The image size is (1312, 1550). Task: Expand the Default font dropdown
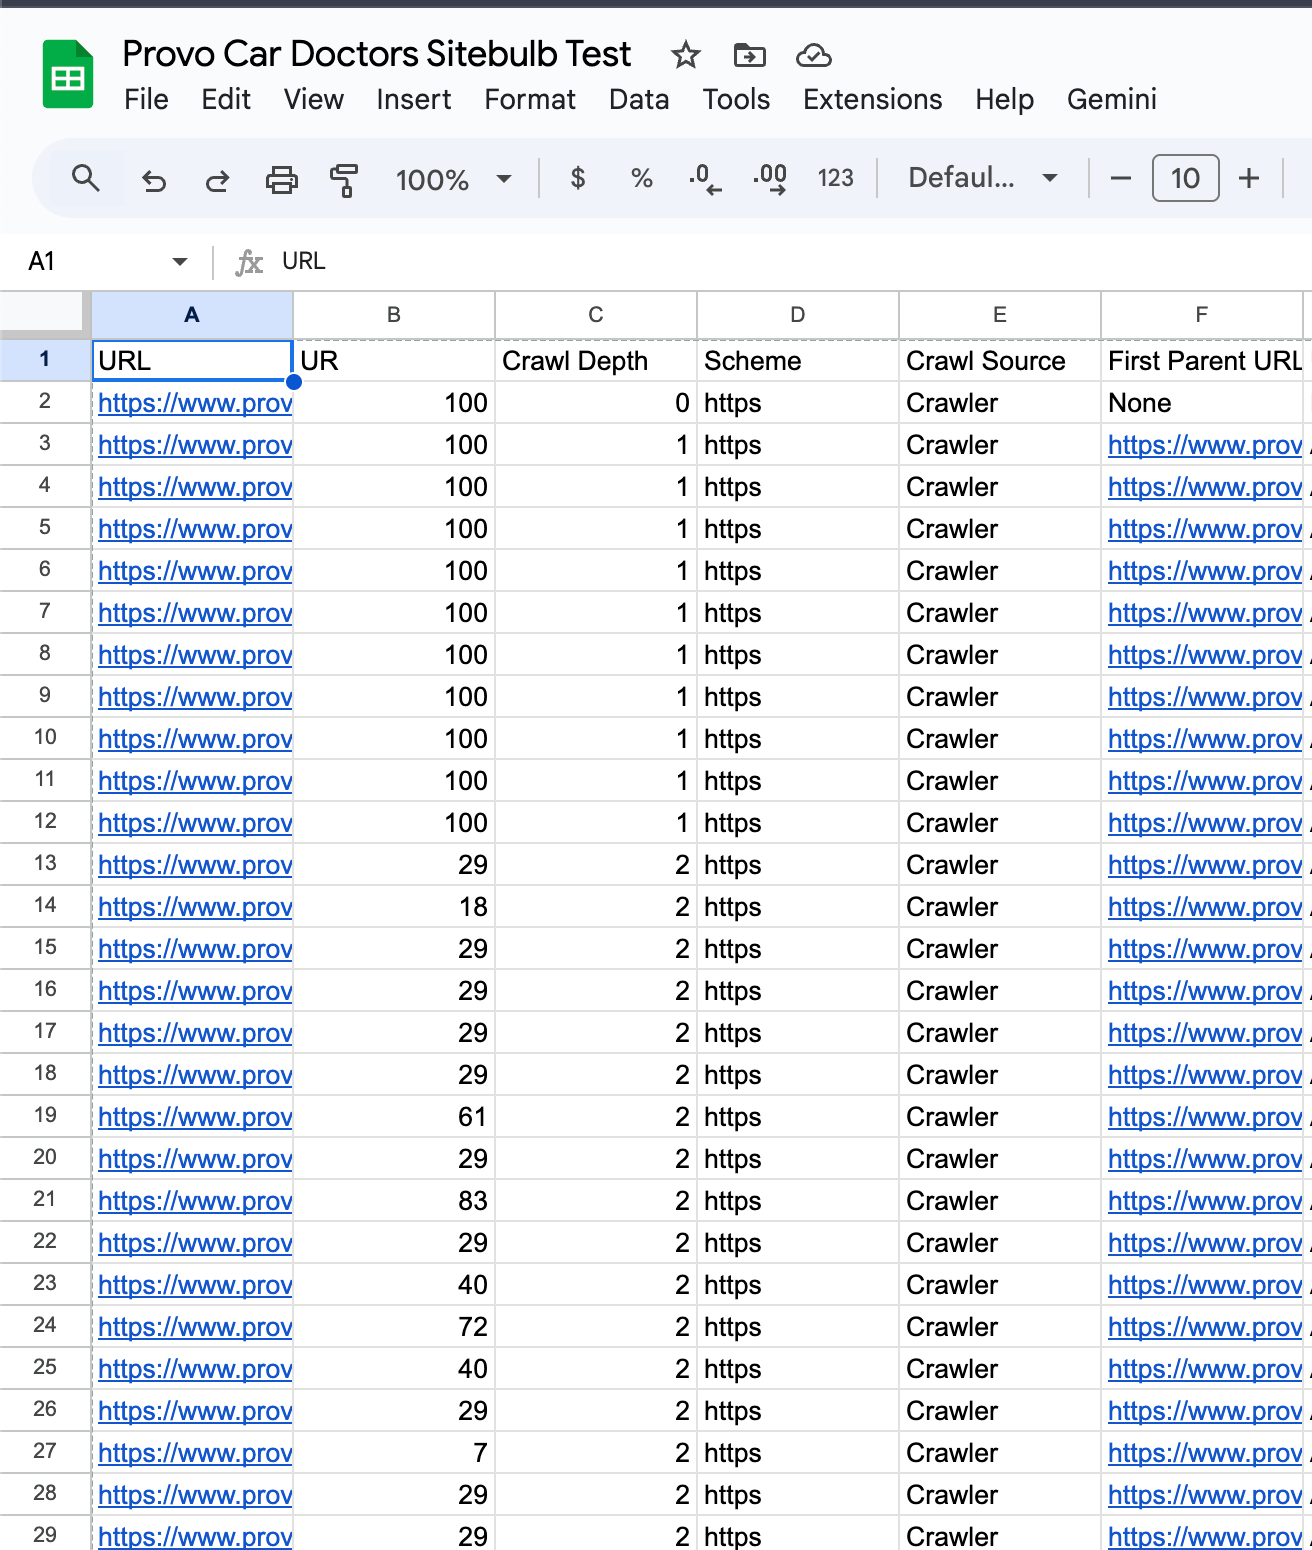pyautogui.click(x=982, y=179)
